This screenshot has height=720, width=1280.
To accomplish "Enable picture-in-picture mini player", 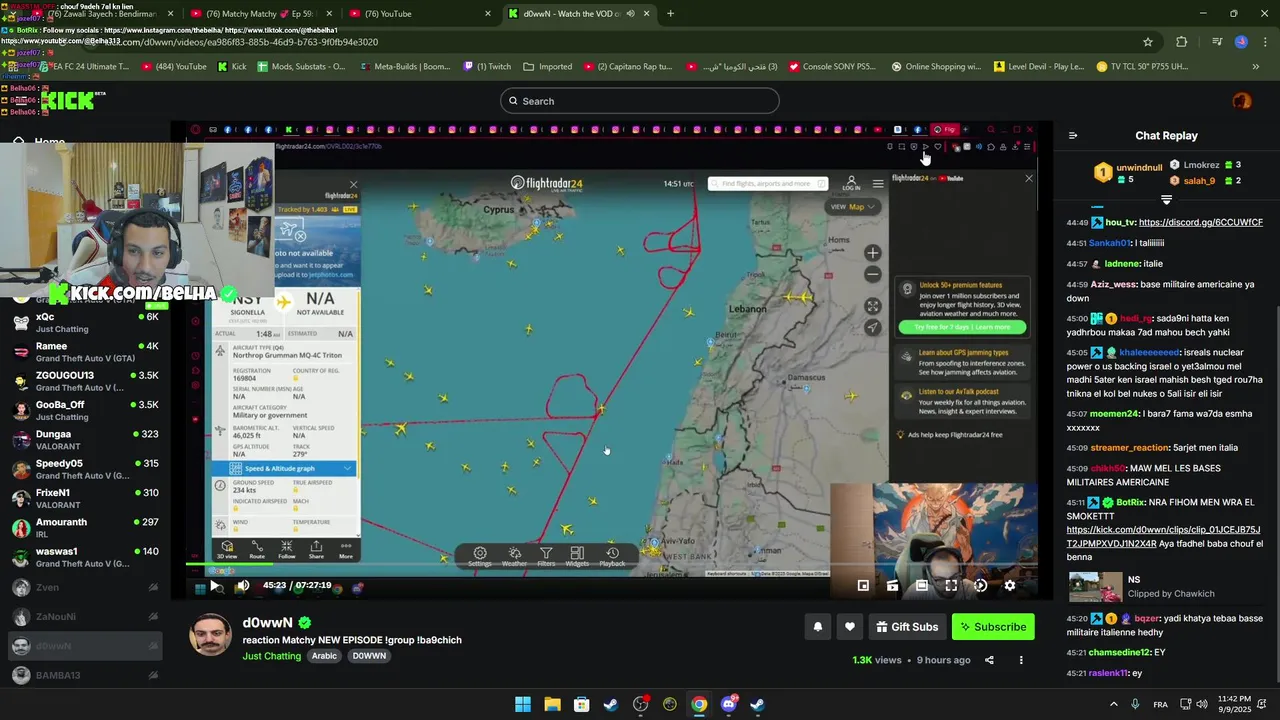I will point(863,586).
